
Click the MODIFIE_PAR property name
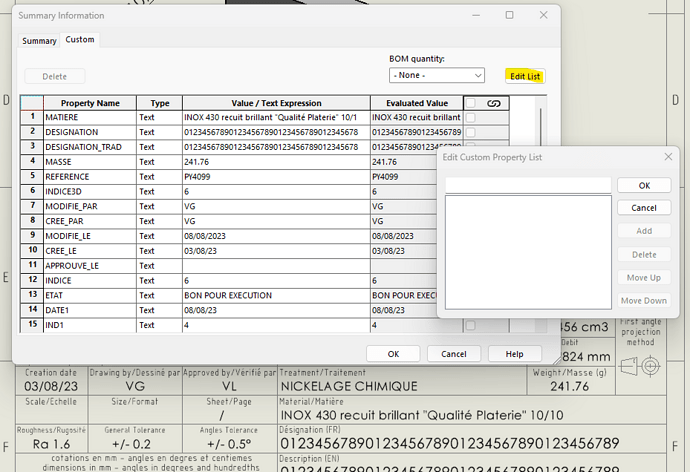(90, 206)
